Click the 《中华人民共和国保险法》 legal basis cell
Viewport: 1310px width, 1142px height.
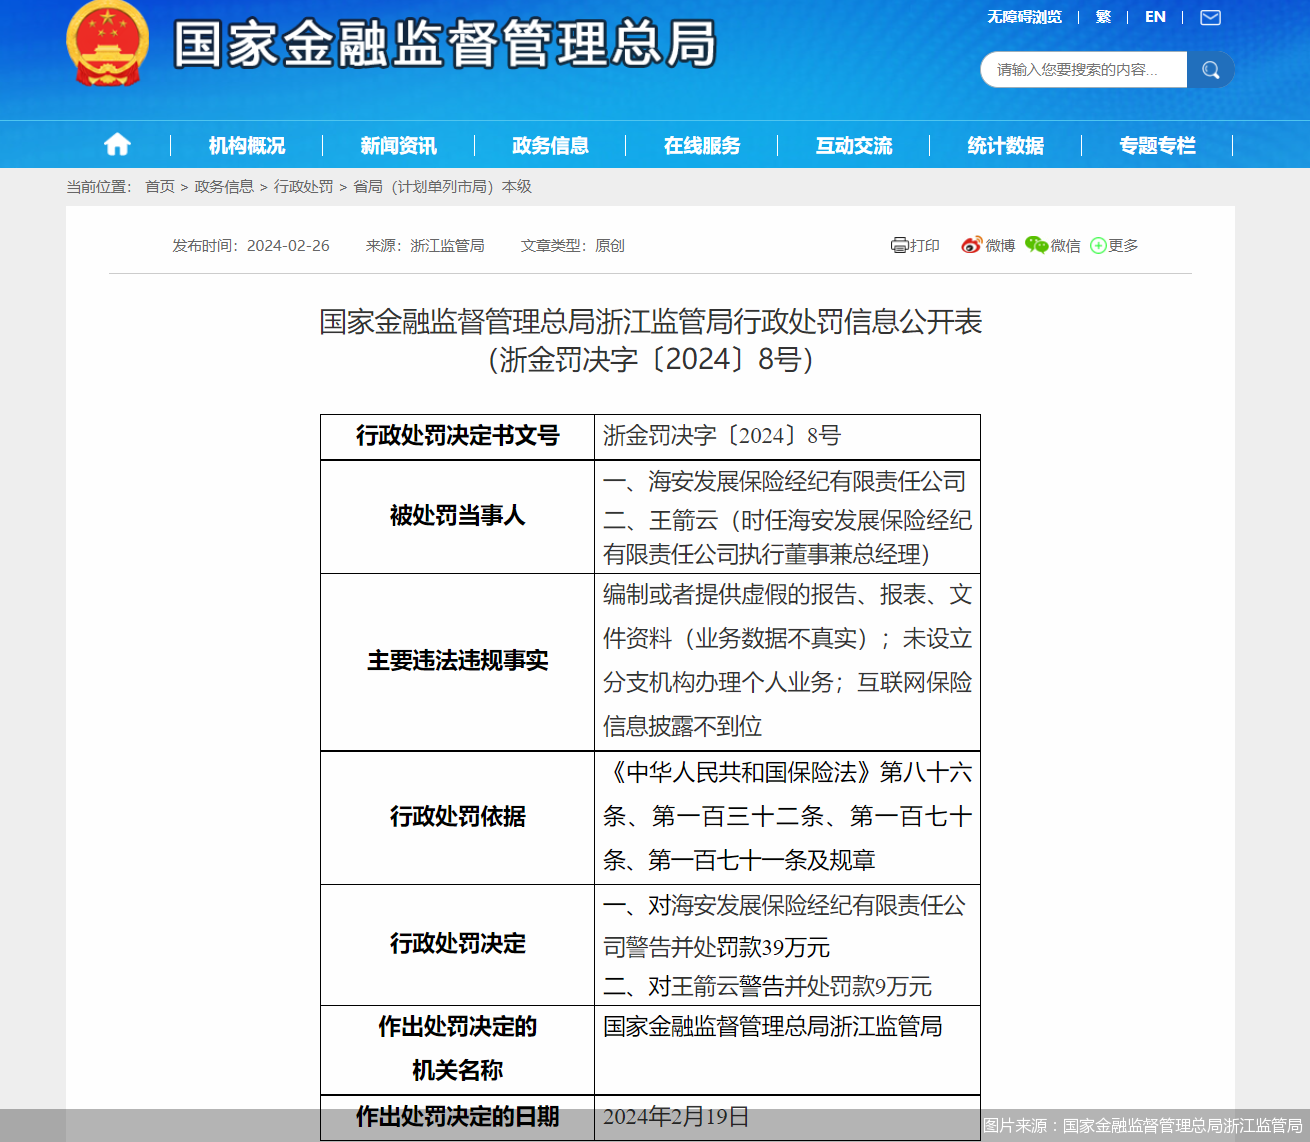787,817
